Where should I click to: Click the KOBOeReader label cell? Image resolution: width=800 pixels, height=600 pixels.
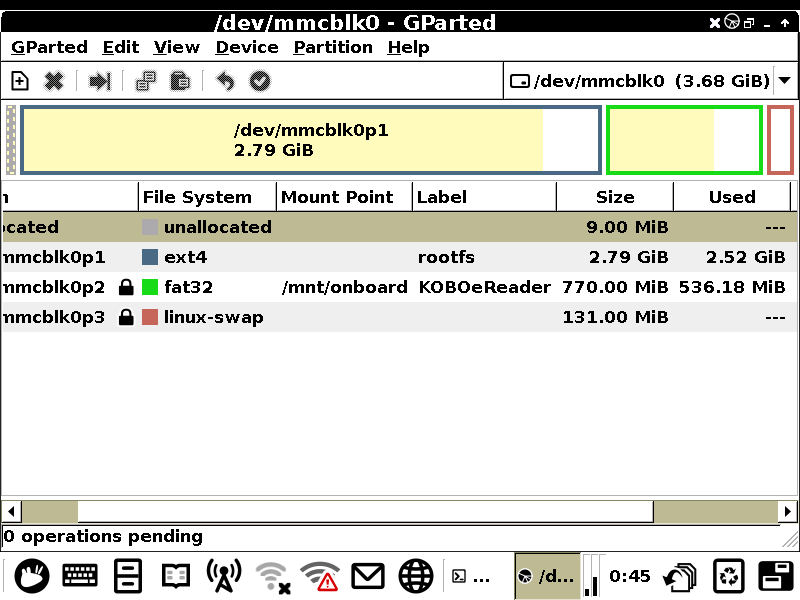[484, 287]
